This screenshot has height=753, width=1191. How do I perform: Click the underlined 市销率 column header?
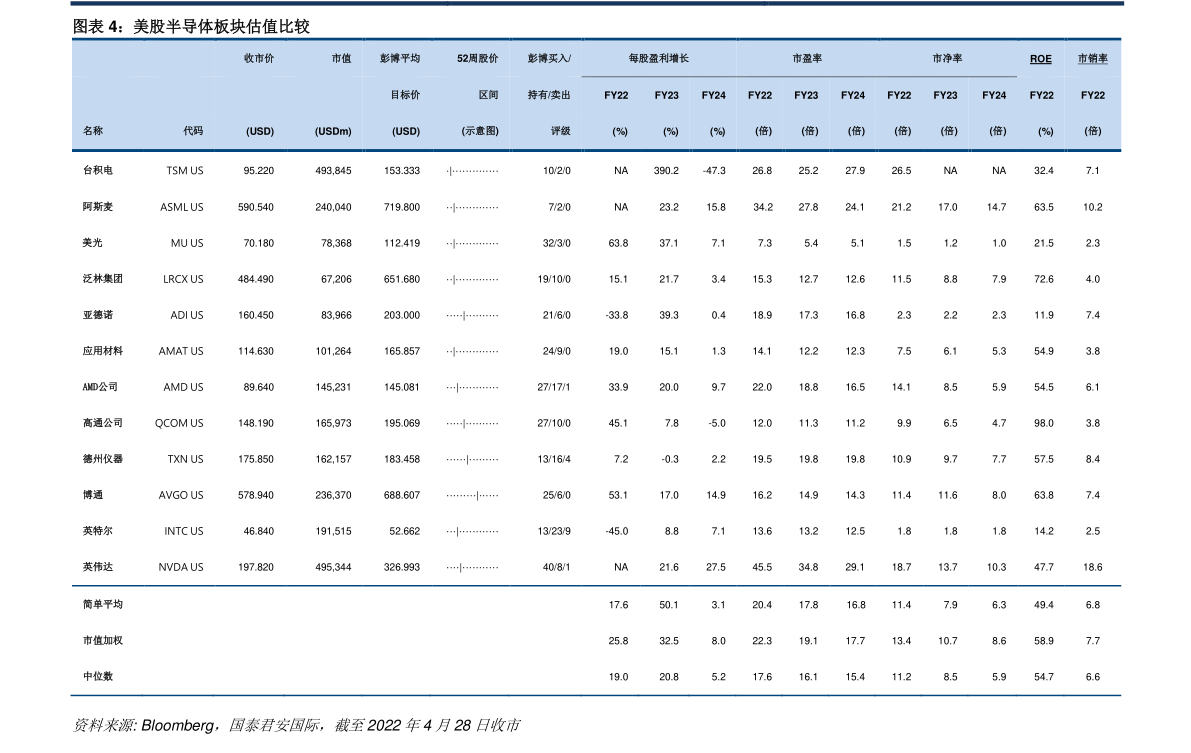(x=1093, y=59)
